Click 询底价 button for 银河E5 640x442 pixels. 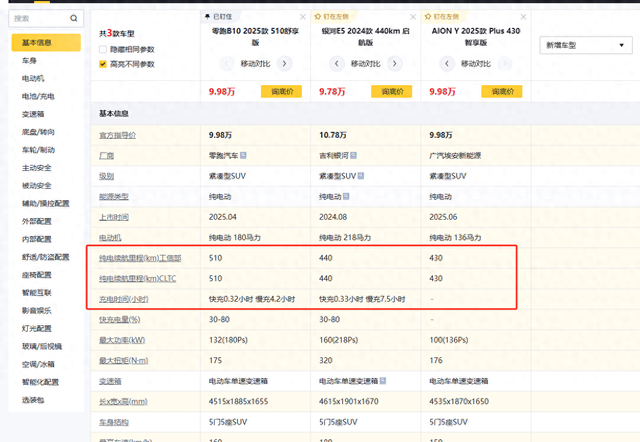point(391,91)
